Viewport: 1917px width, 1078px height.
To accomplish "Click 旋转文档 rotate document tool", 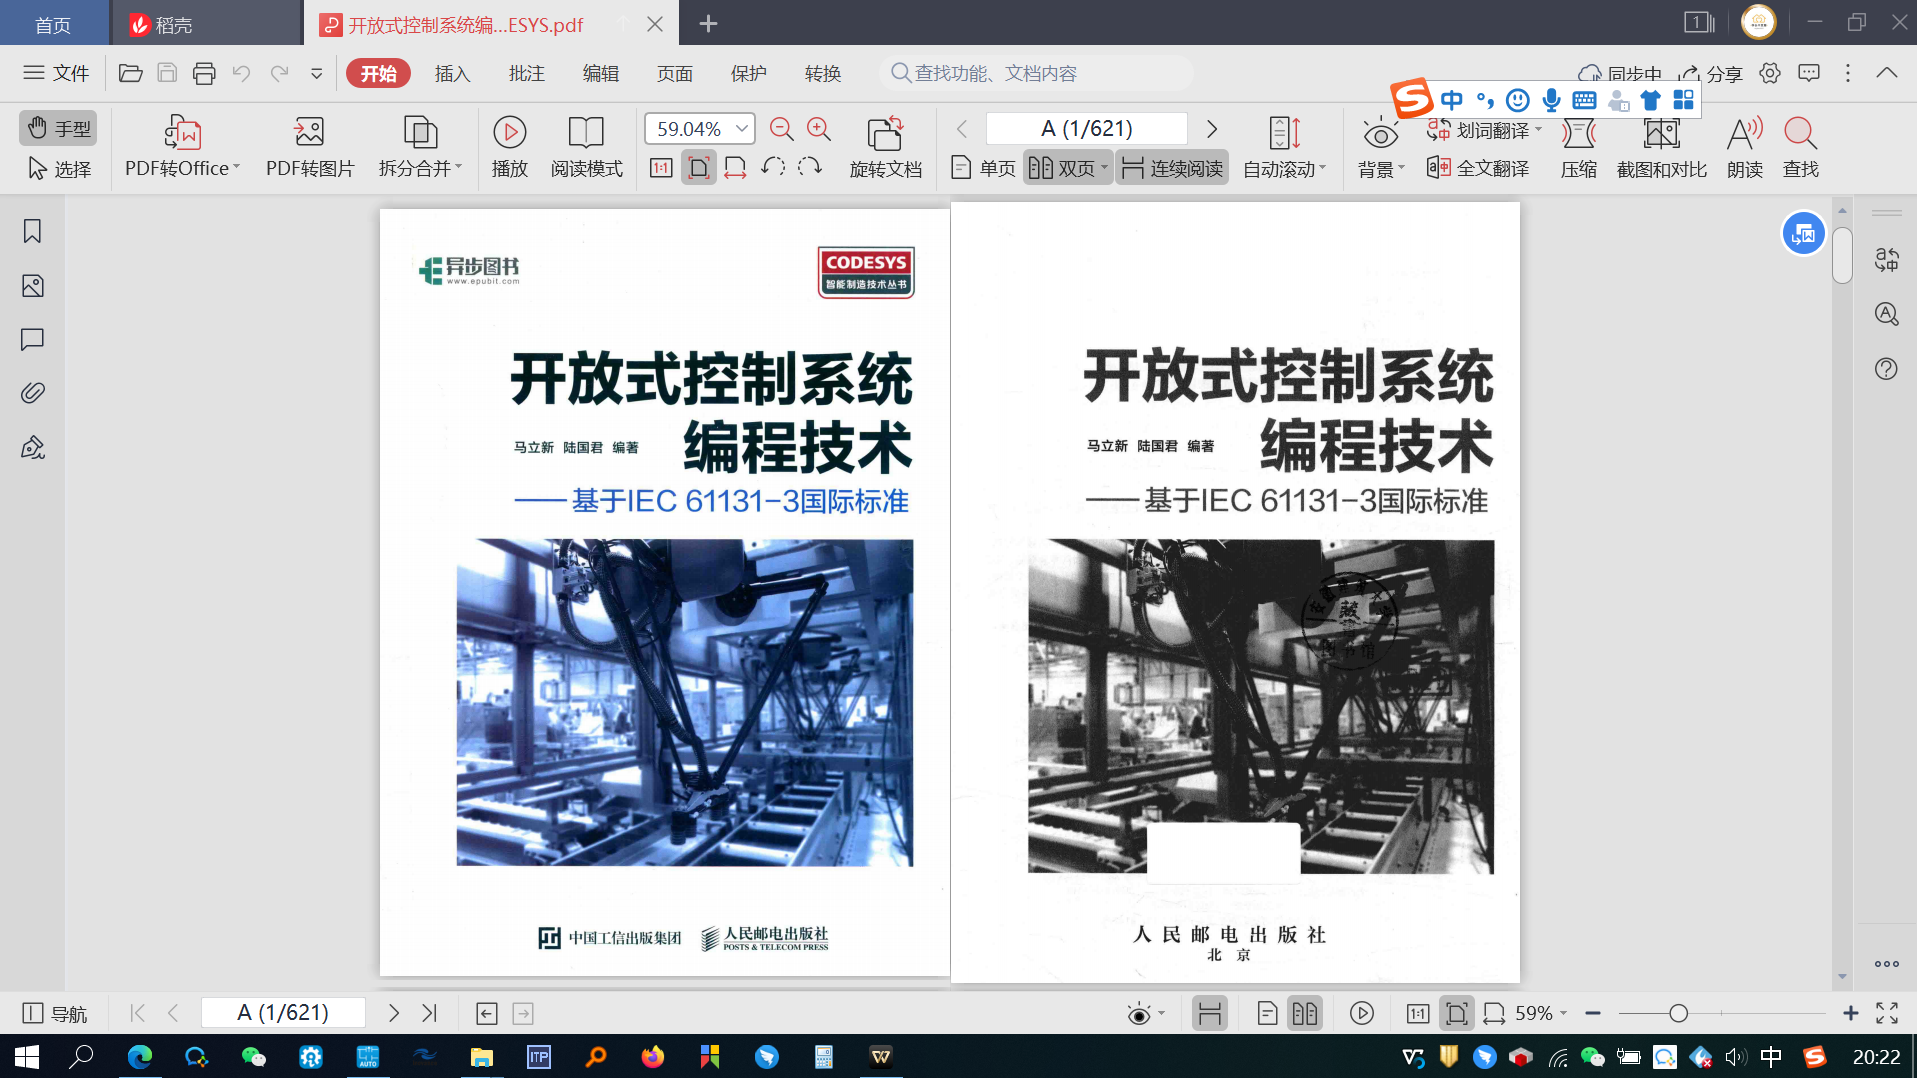I will [x=886, y=147].
